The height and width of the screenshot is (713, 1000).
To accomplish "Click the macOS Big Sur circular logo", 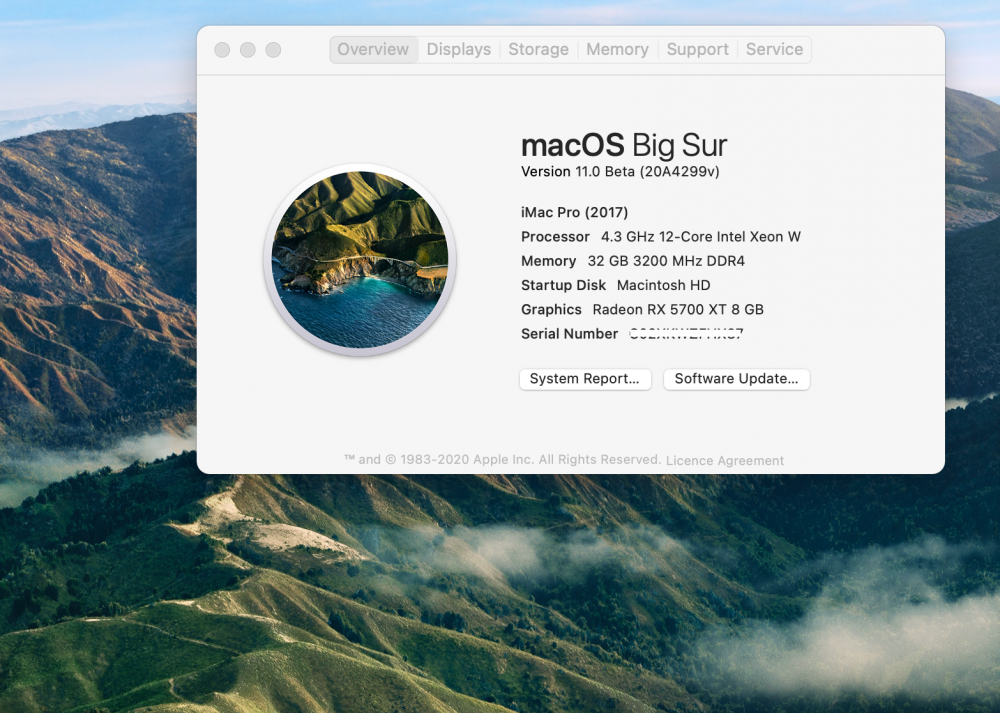I will (360, 260).
